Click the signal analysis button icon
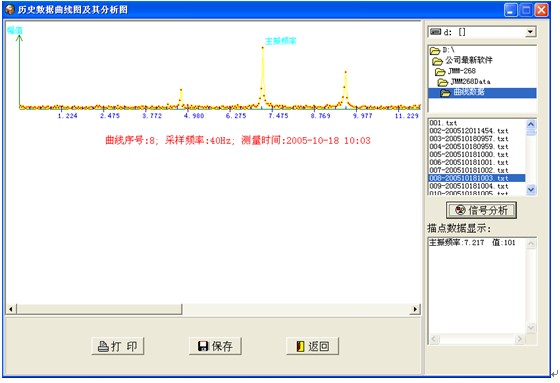The image size is (560, 383). tap(460, 210)
